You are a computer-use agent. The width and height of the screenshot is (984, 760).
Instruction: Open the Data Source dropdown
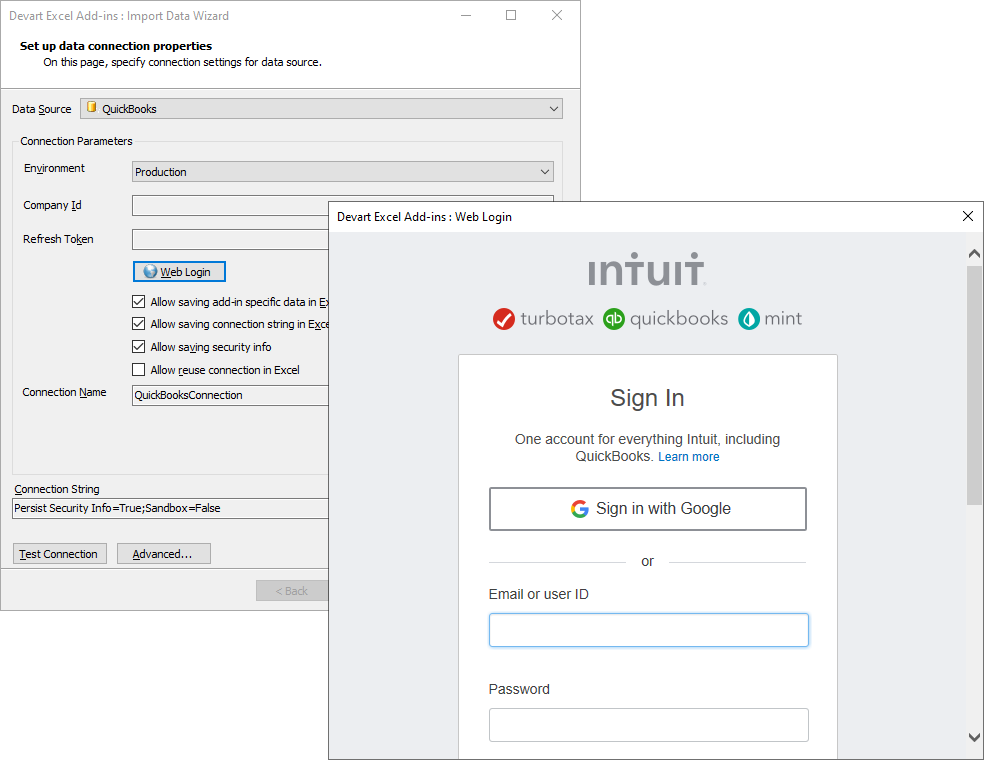click(321, 109)
